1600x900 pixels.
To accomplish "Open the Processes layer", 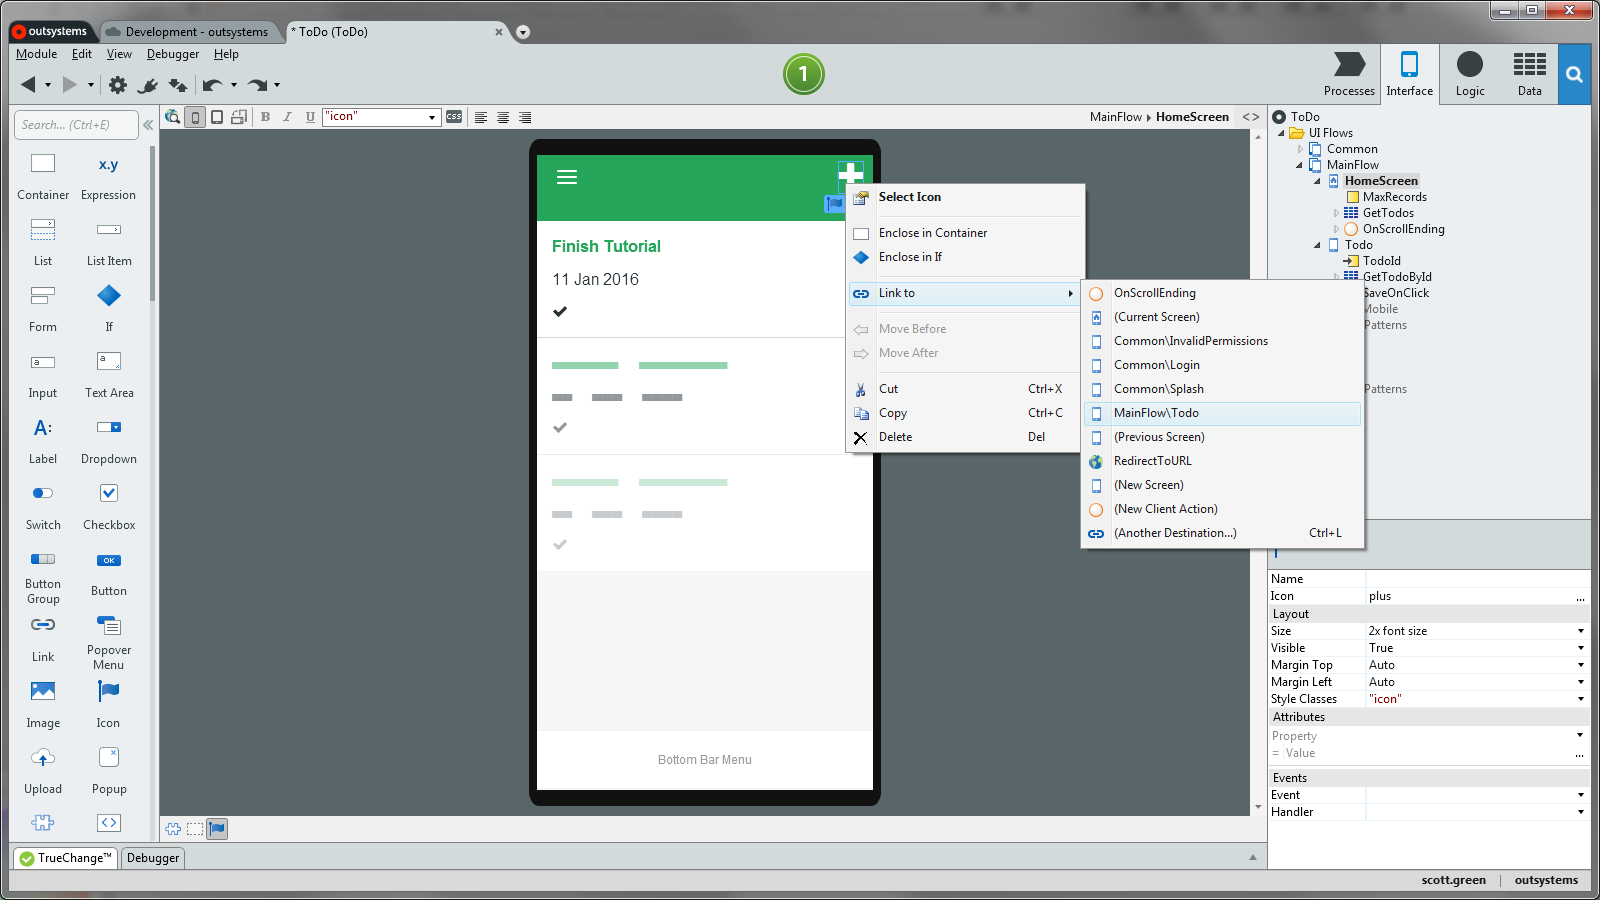I will point(1349,73).
